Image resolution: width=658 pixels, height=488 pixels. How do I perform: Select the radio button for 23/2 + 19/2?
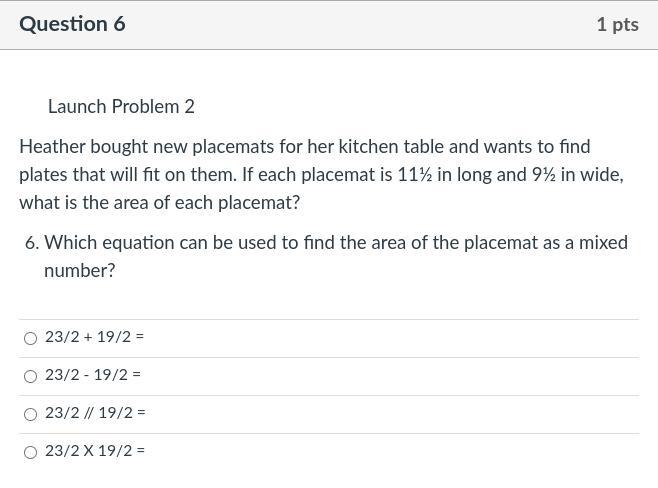[30, 338]
